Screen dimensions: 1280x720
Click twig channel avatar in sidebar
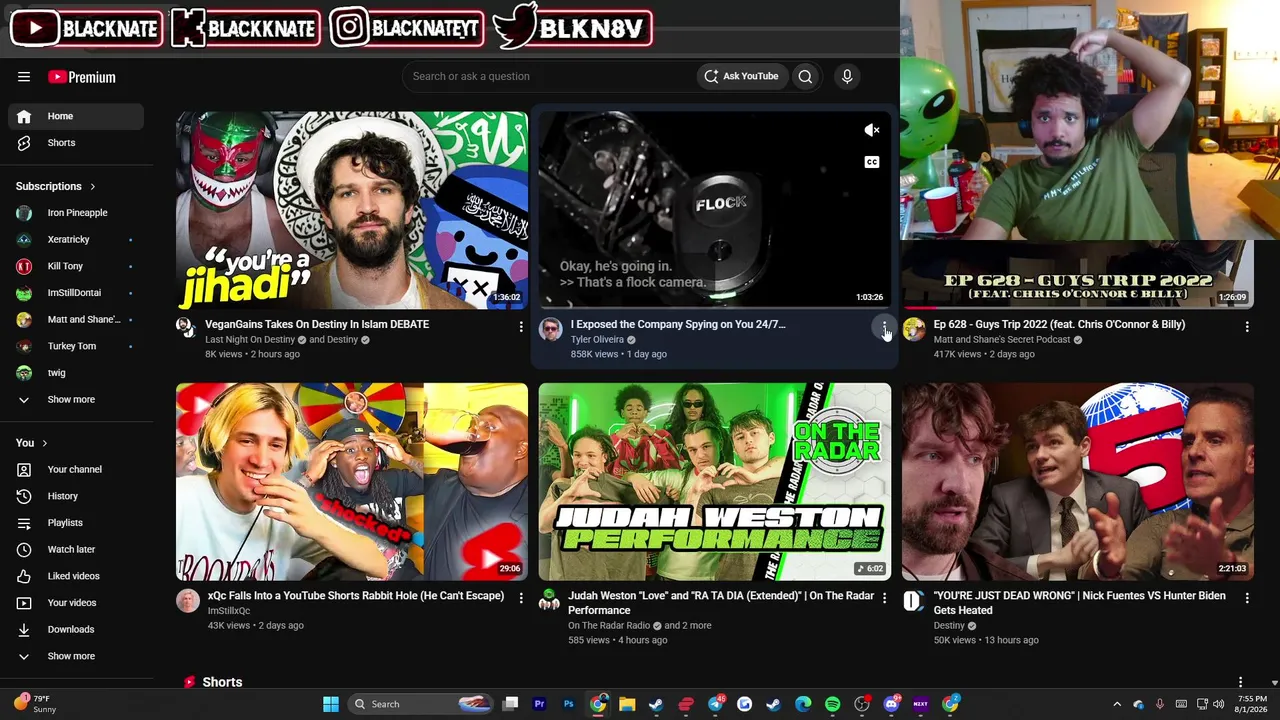[x=24, y=373]
